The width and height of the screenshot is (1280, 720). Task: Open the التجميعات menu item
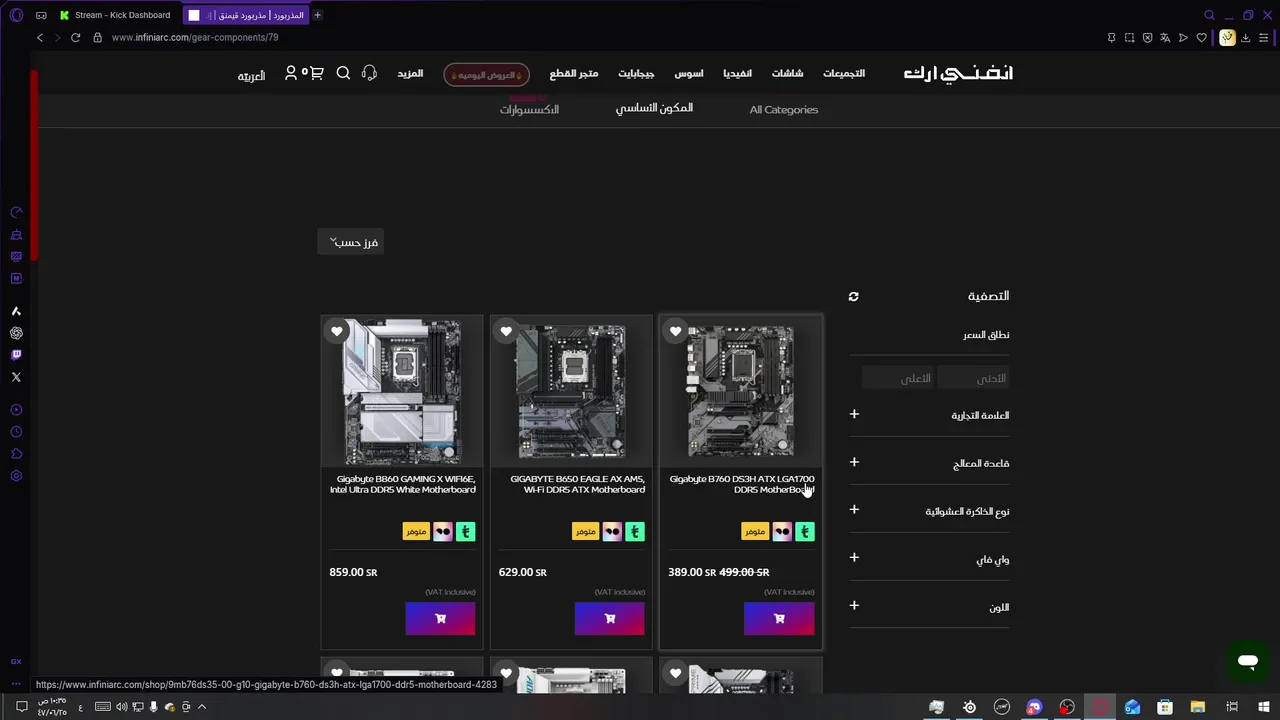(x=844, y=74)
